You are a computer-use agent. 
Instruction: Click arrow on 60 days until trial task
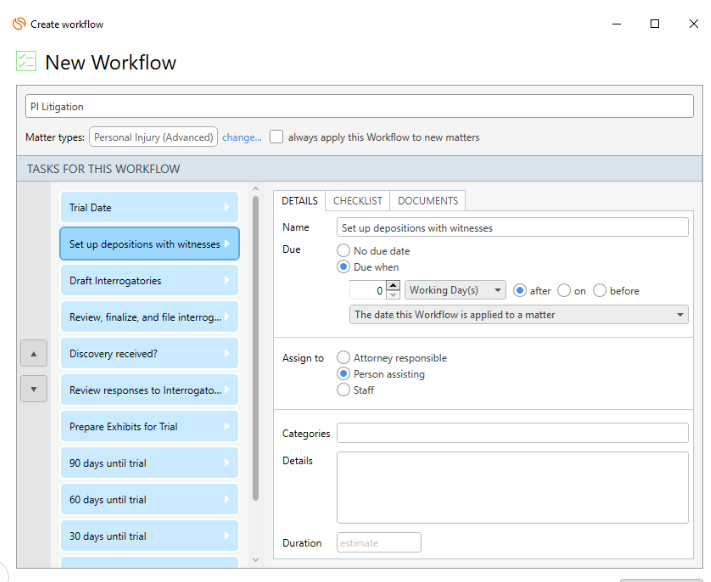[227, 499]
